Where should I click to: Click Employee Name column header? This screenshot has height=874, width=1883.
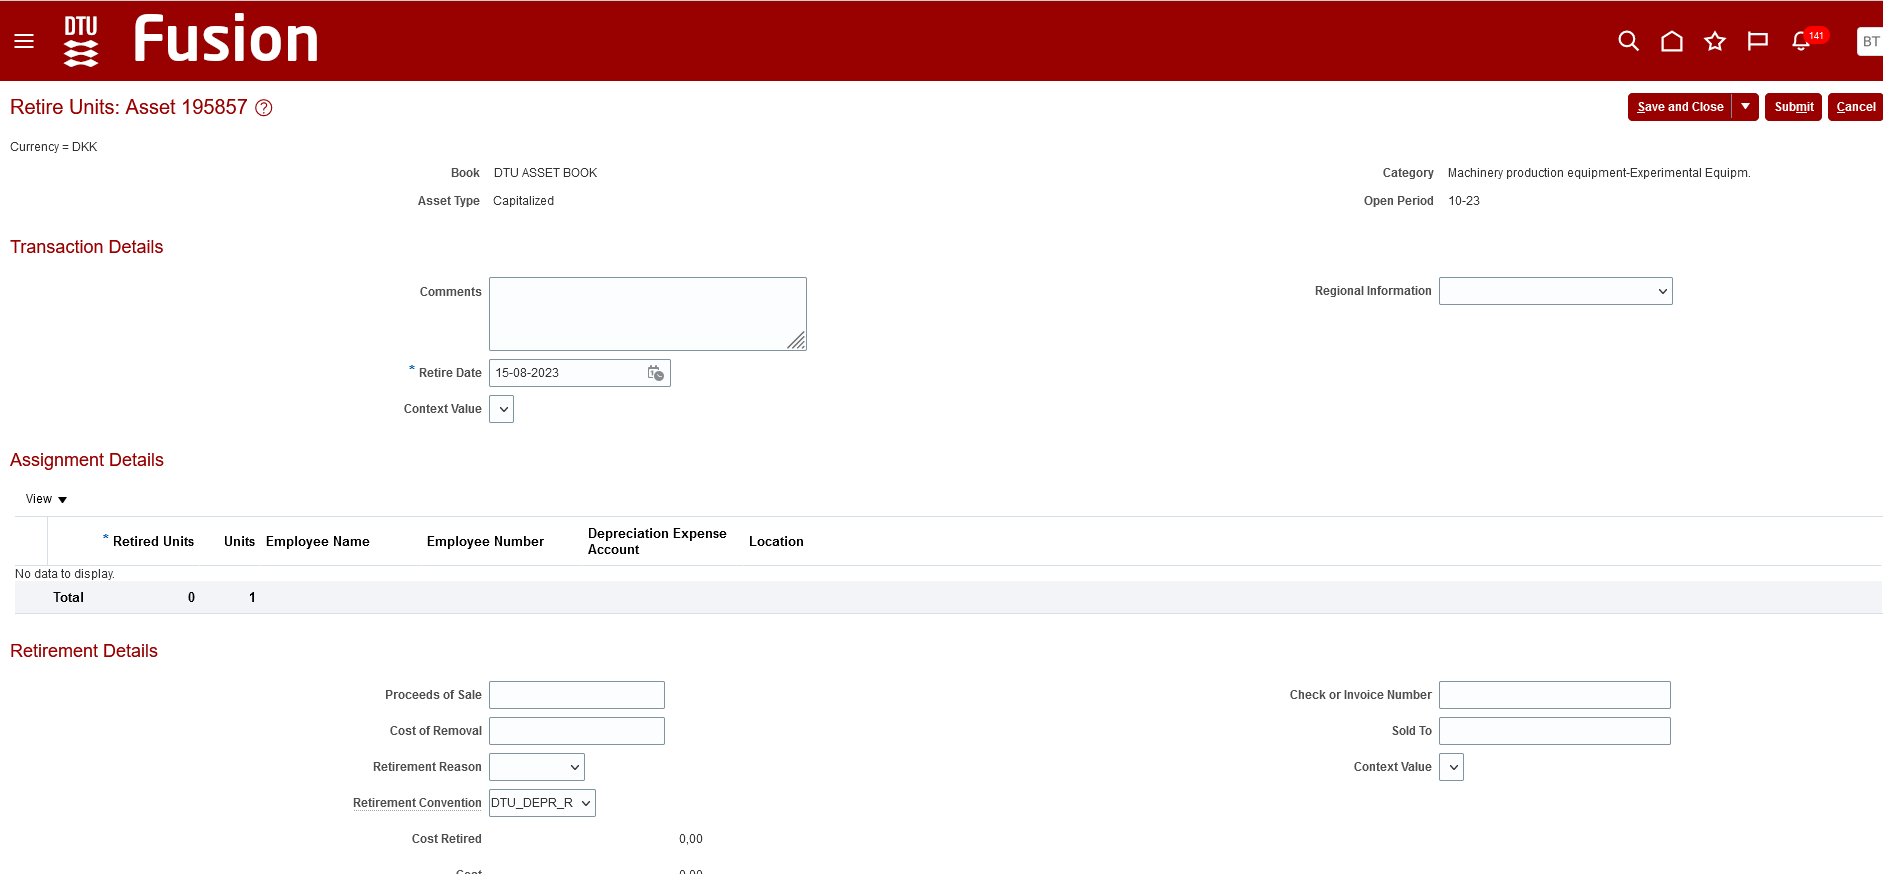tap(318, 541)
